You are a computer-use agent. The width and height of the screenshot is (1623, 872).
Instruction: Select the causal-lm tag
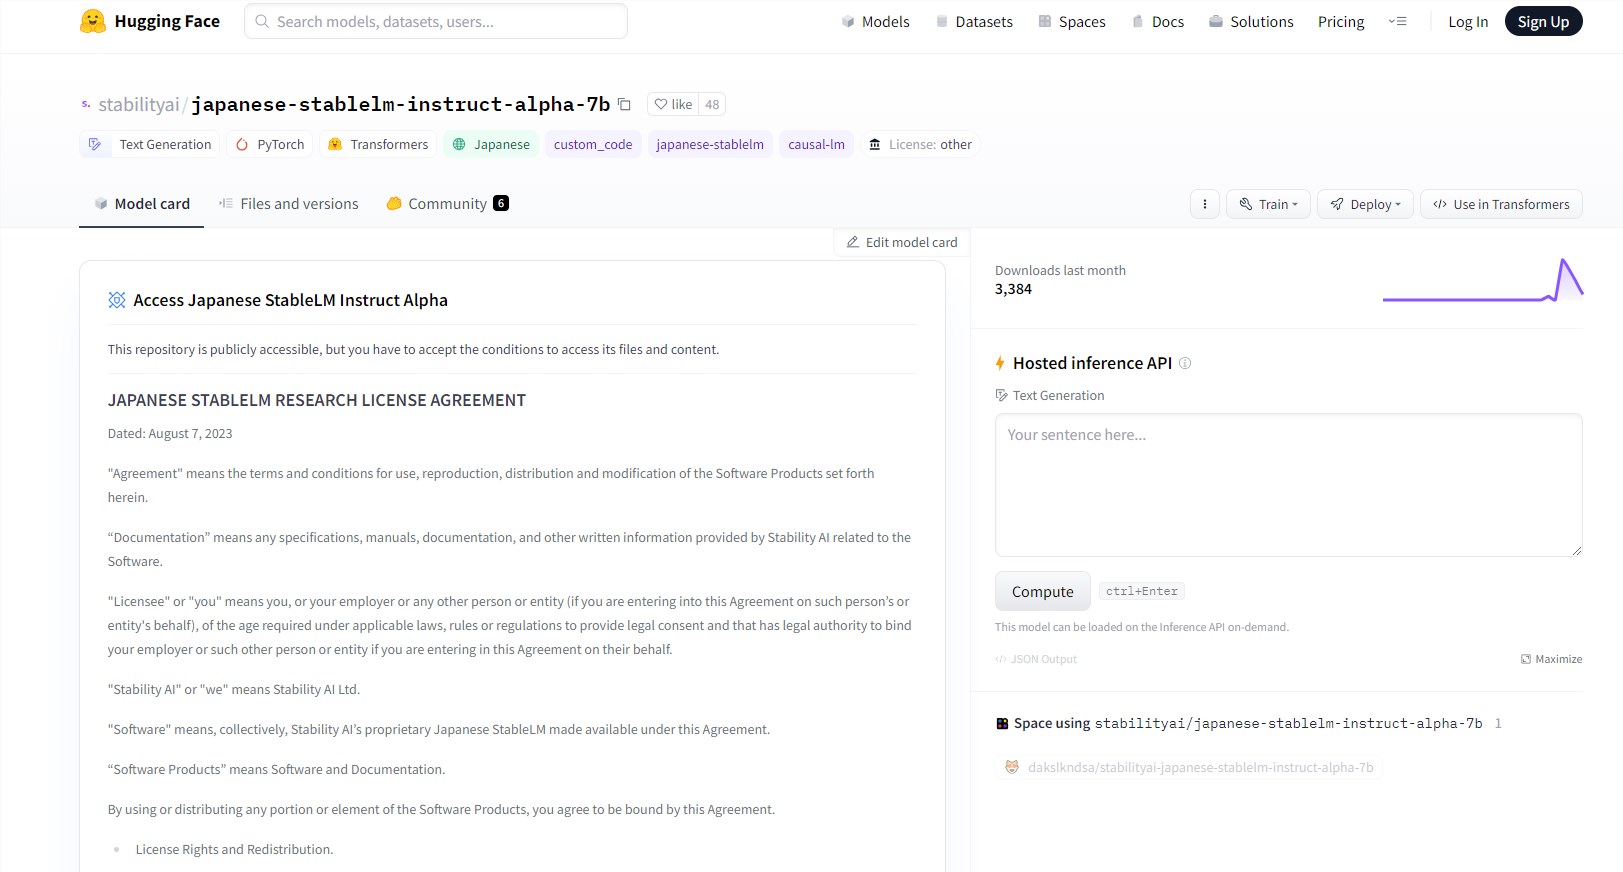click(816, 144)
